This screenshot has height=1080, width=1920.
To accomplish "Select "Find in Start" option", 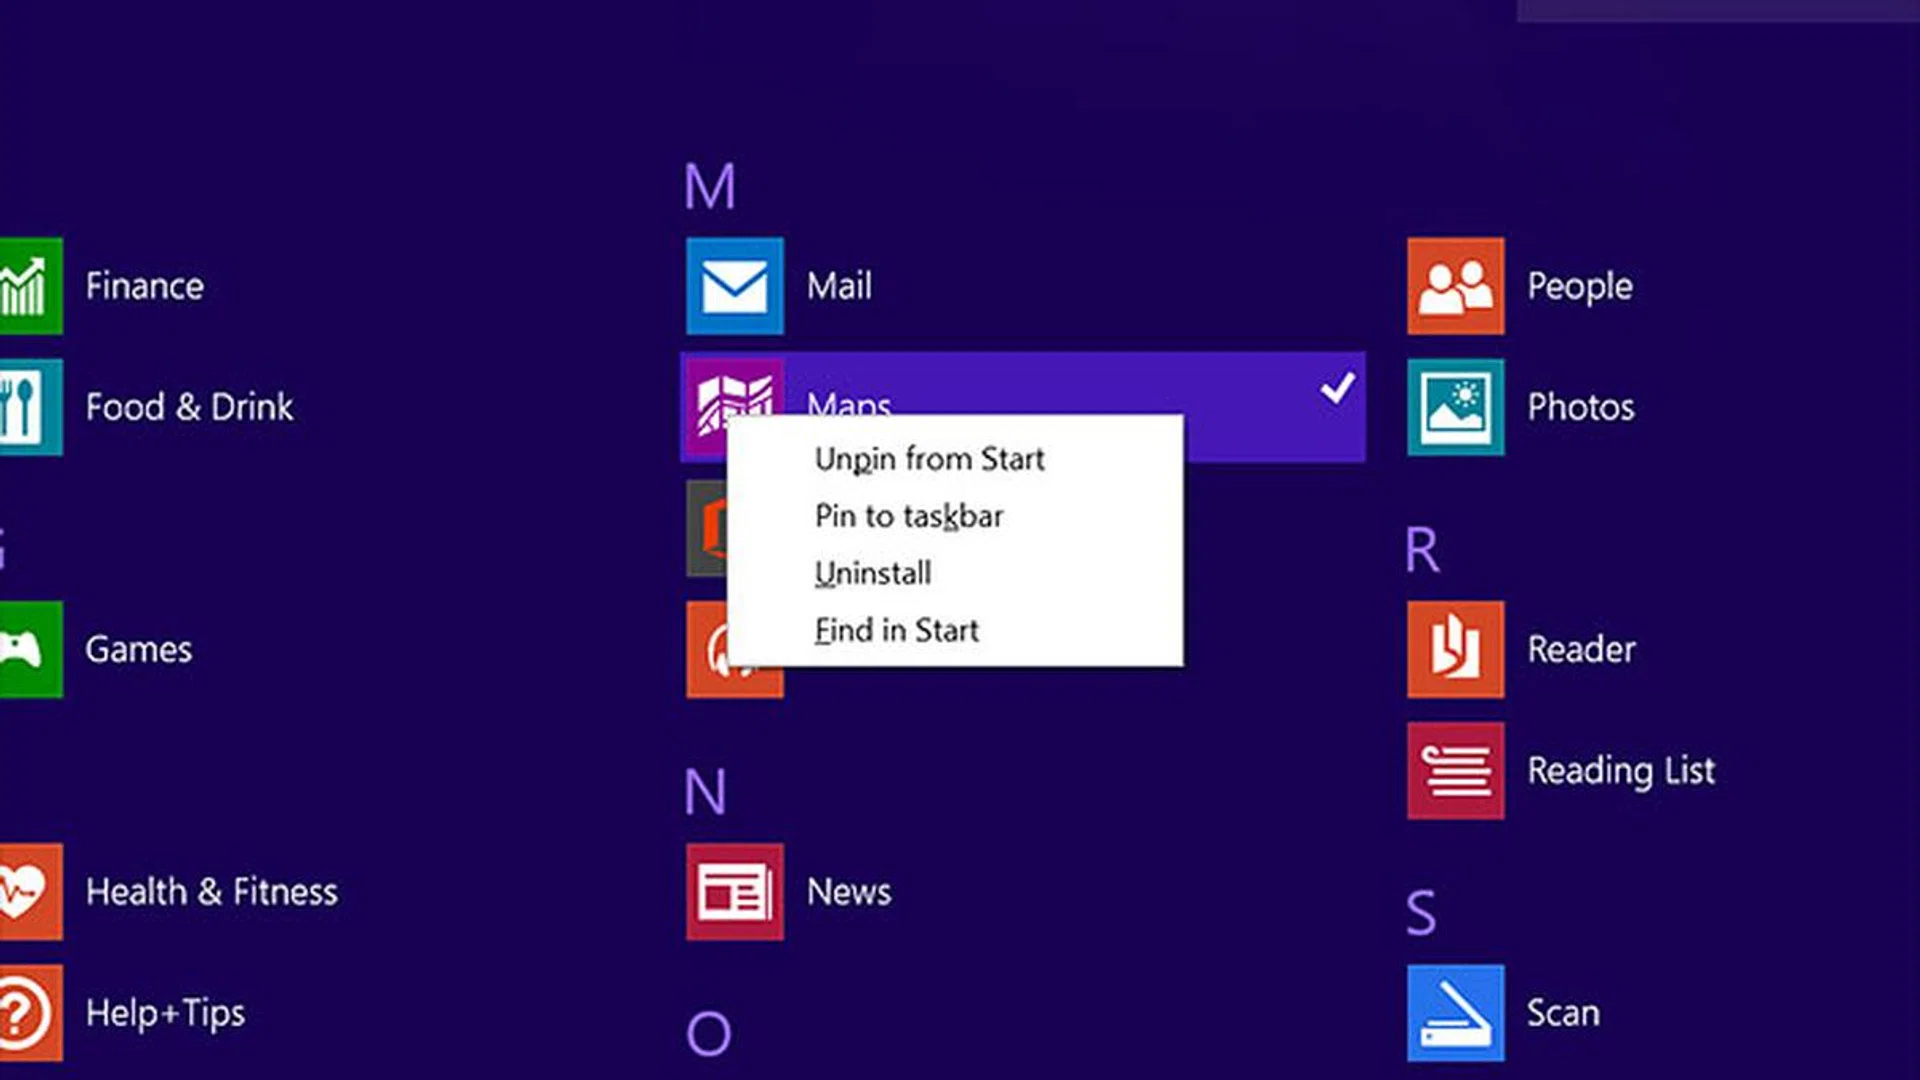I will [x=895, y=630].
